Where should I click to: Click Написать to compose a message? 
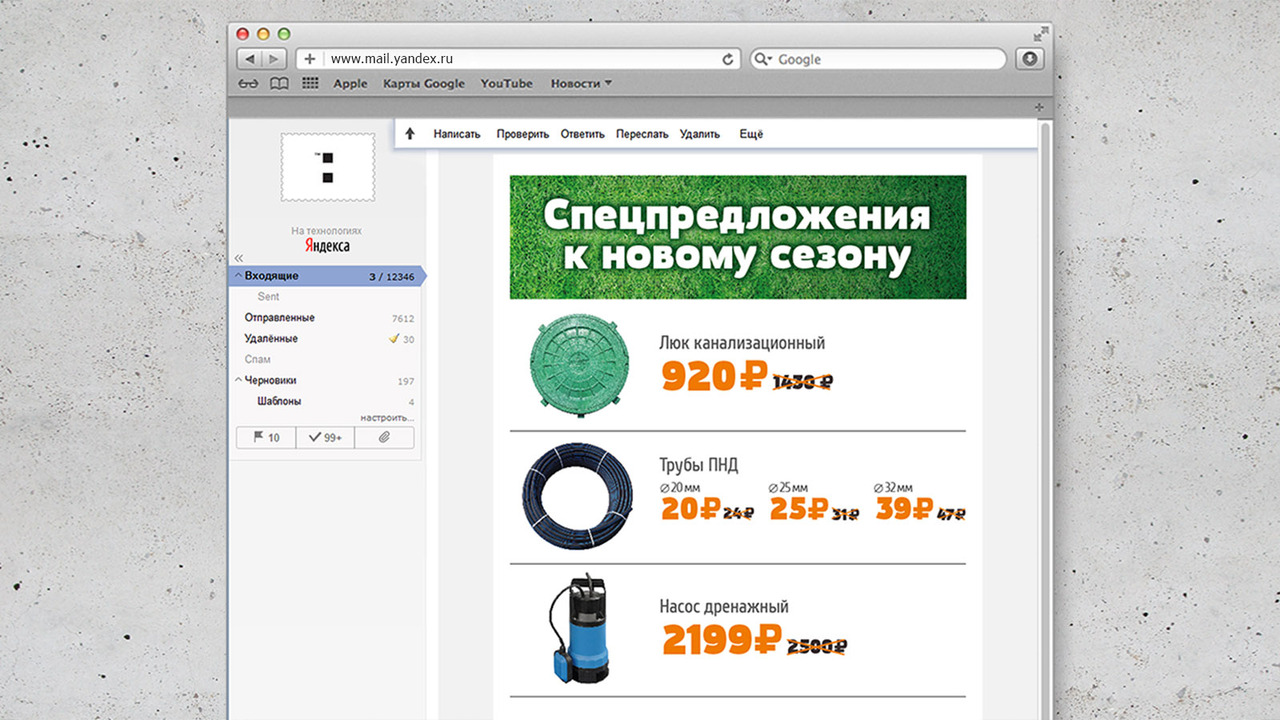[x=457, y=134]
